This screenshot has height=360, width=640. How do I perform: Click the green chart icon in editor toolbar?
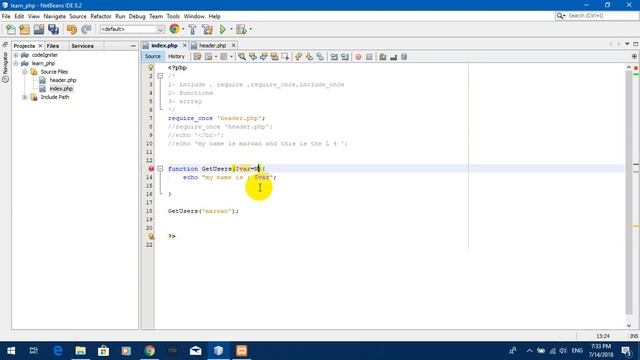tap(382, 57)
